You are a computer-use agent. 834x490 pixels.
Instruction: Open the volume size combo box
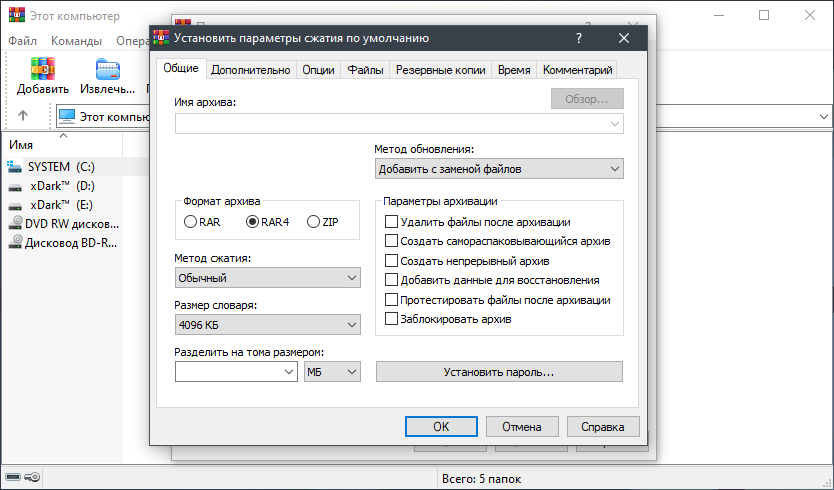236,371
